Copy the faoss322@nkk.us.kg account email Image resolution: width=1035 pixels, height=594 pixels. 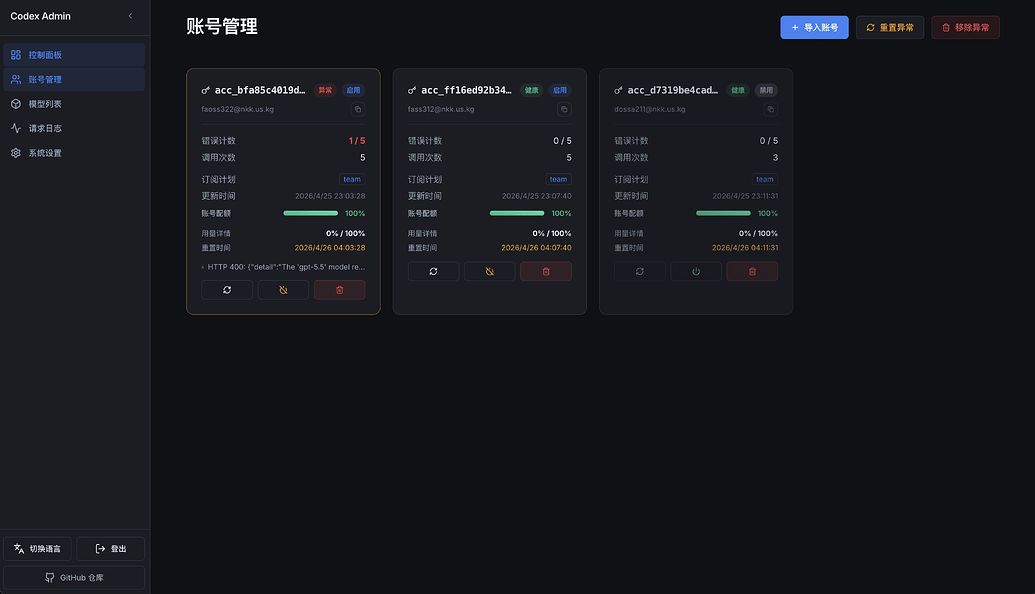point(358,109)
